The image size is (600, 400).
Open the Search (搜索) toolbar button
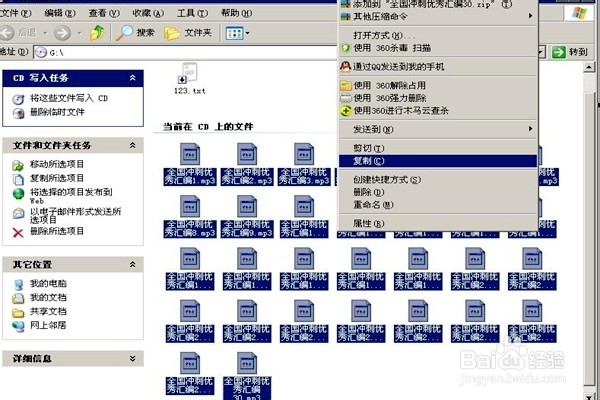pyautogui.click(x=135, y=33)
